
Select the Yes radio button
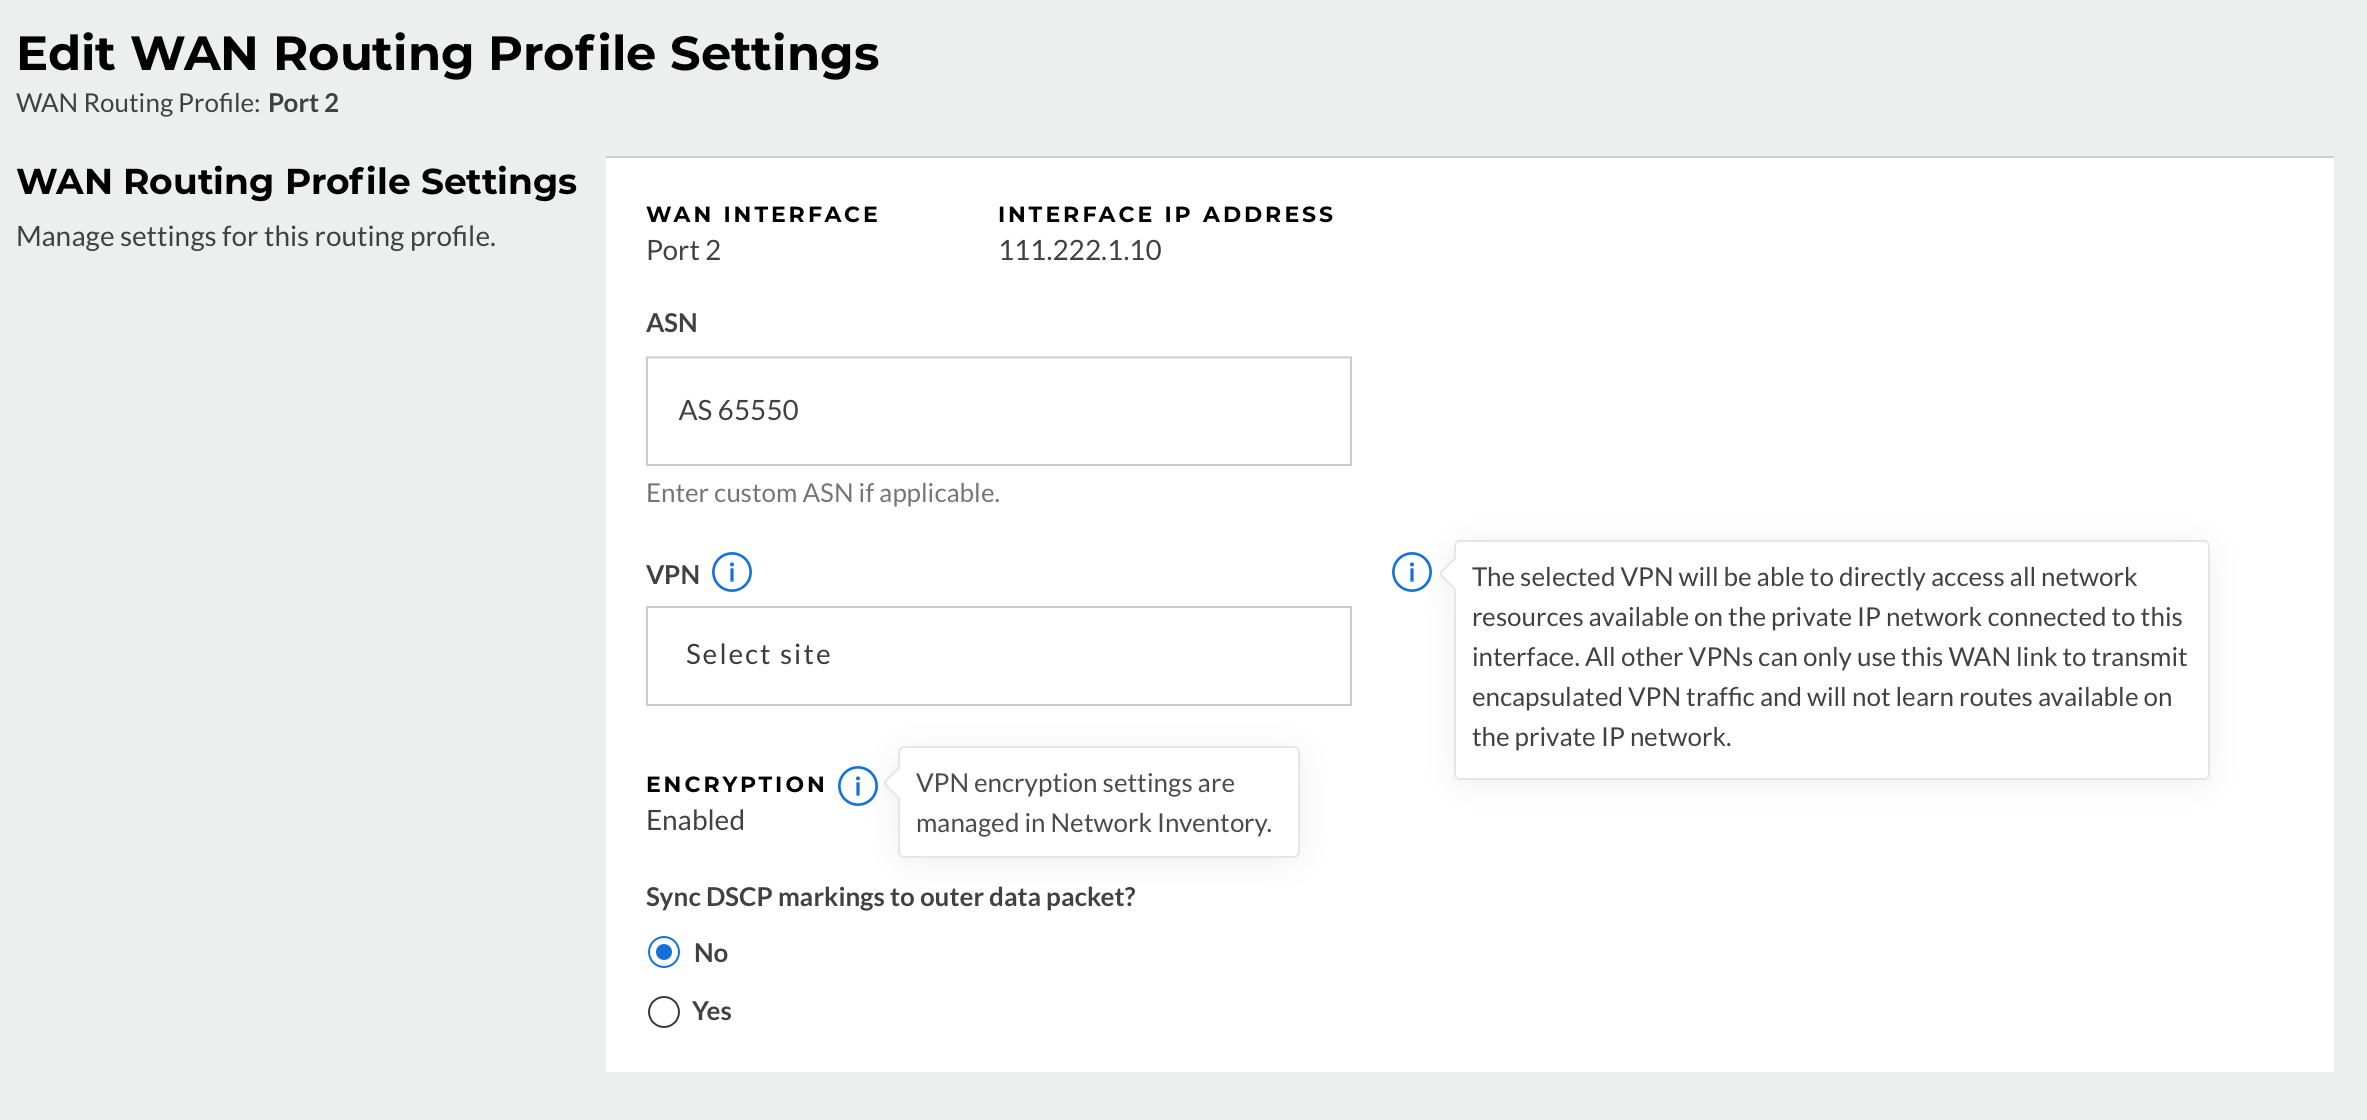pos(664,1012)
